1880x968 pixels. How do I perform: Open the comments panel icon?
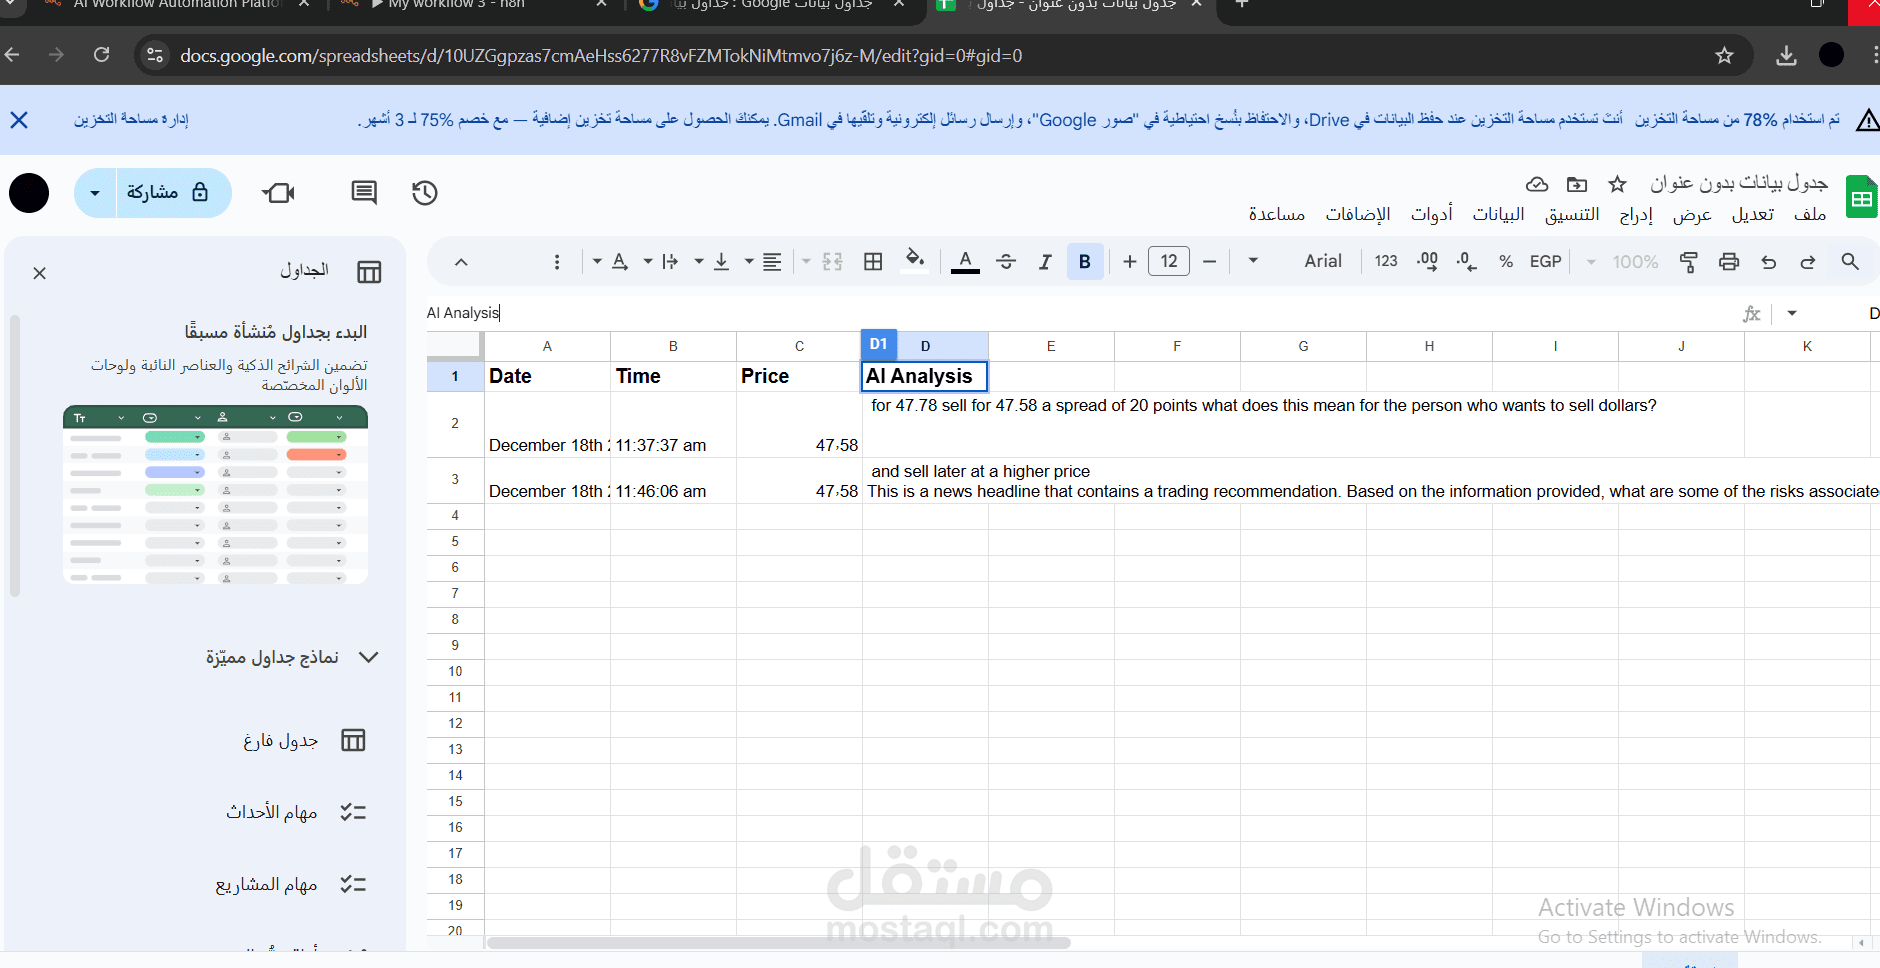[x=364, y=193]
